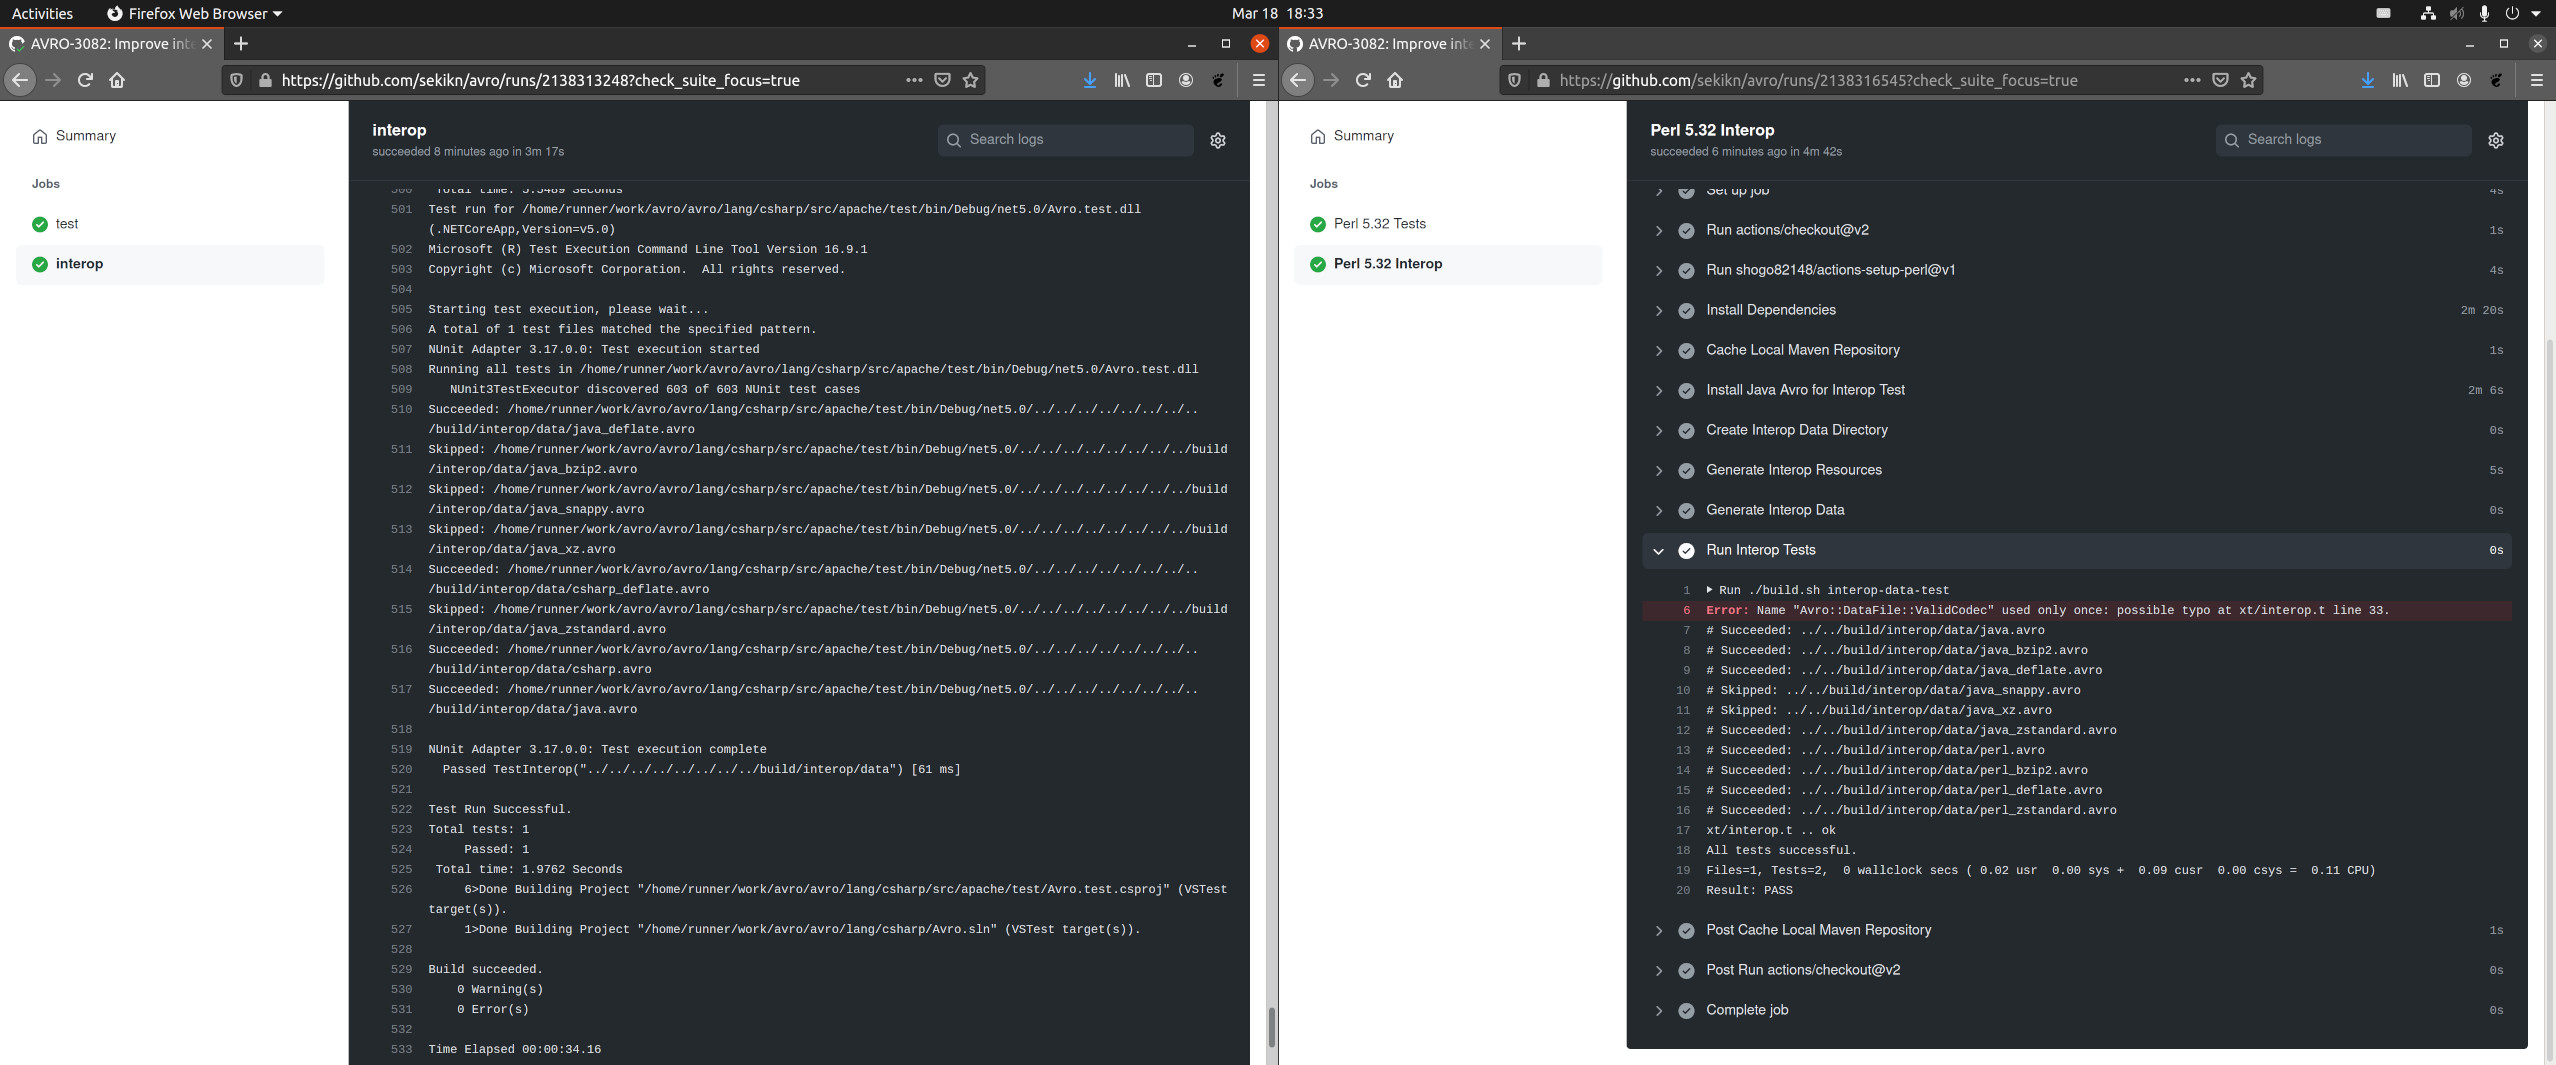Expand Post Cache Local Maven Repository step

point(2078,930)
